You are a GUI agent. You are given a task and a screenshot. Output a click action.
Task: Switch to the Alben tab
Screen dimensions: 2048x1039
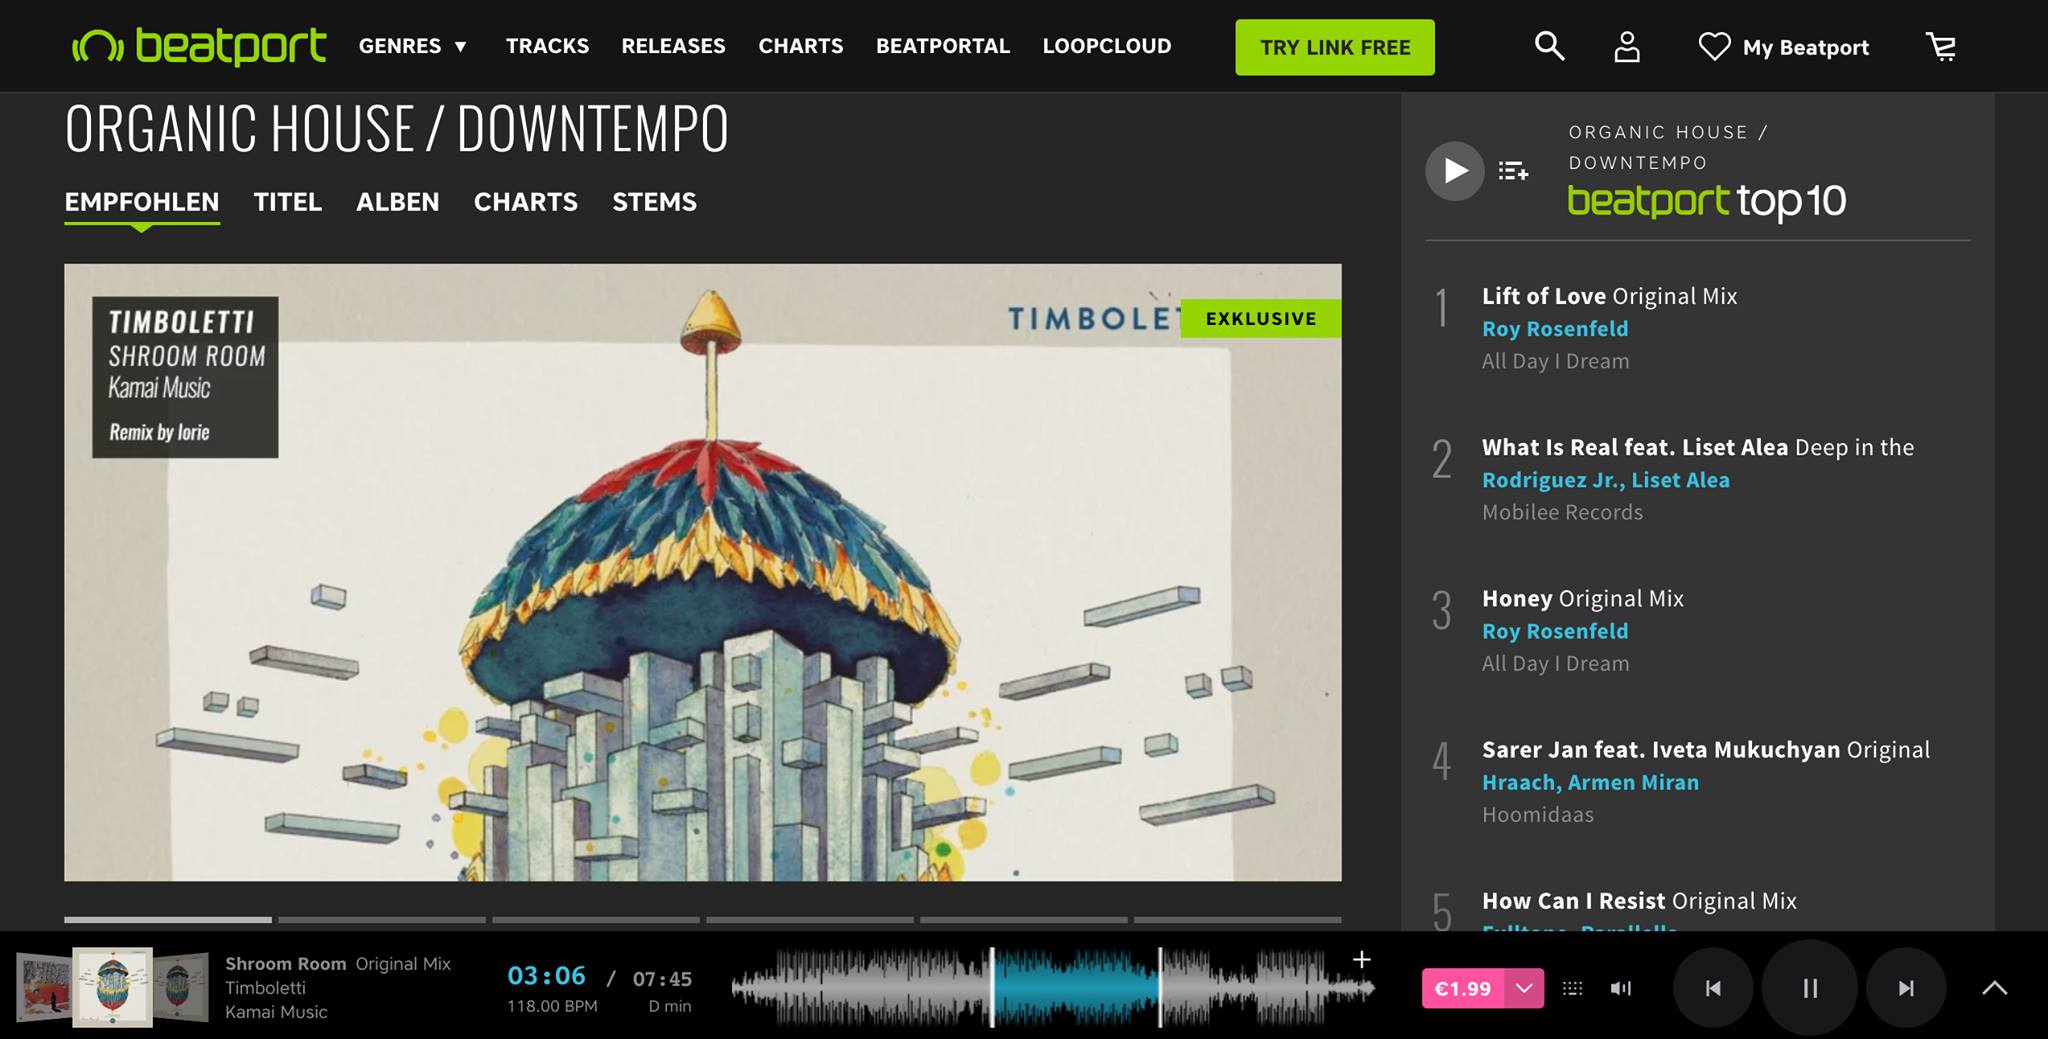pyautogui.click(x=398, y=202)
